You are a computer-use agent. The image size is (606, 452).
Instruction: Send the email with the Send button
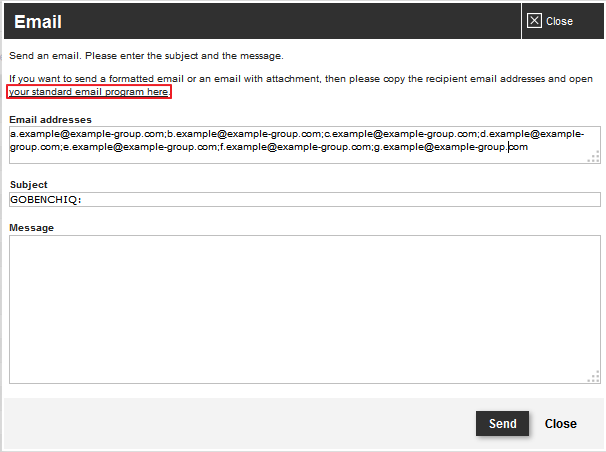502,423
